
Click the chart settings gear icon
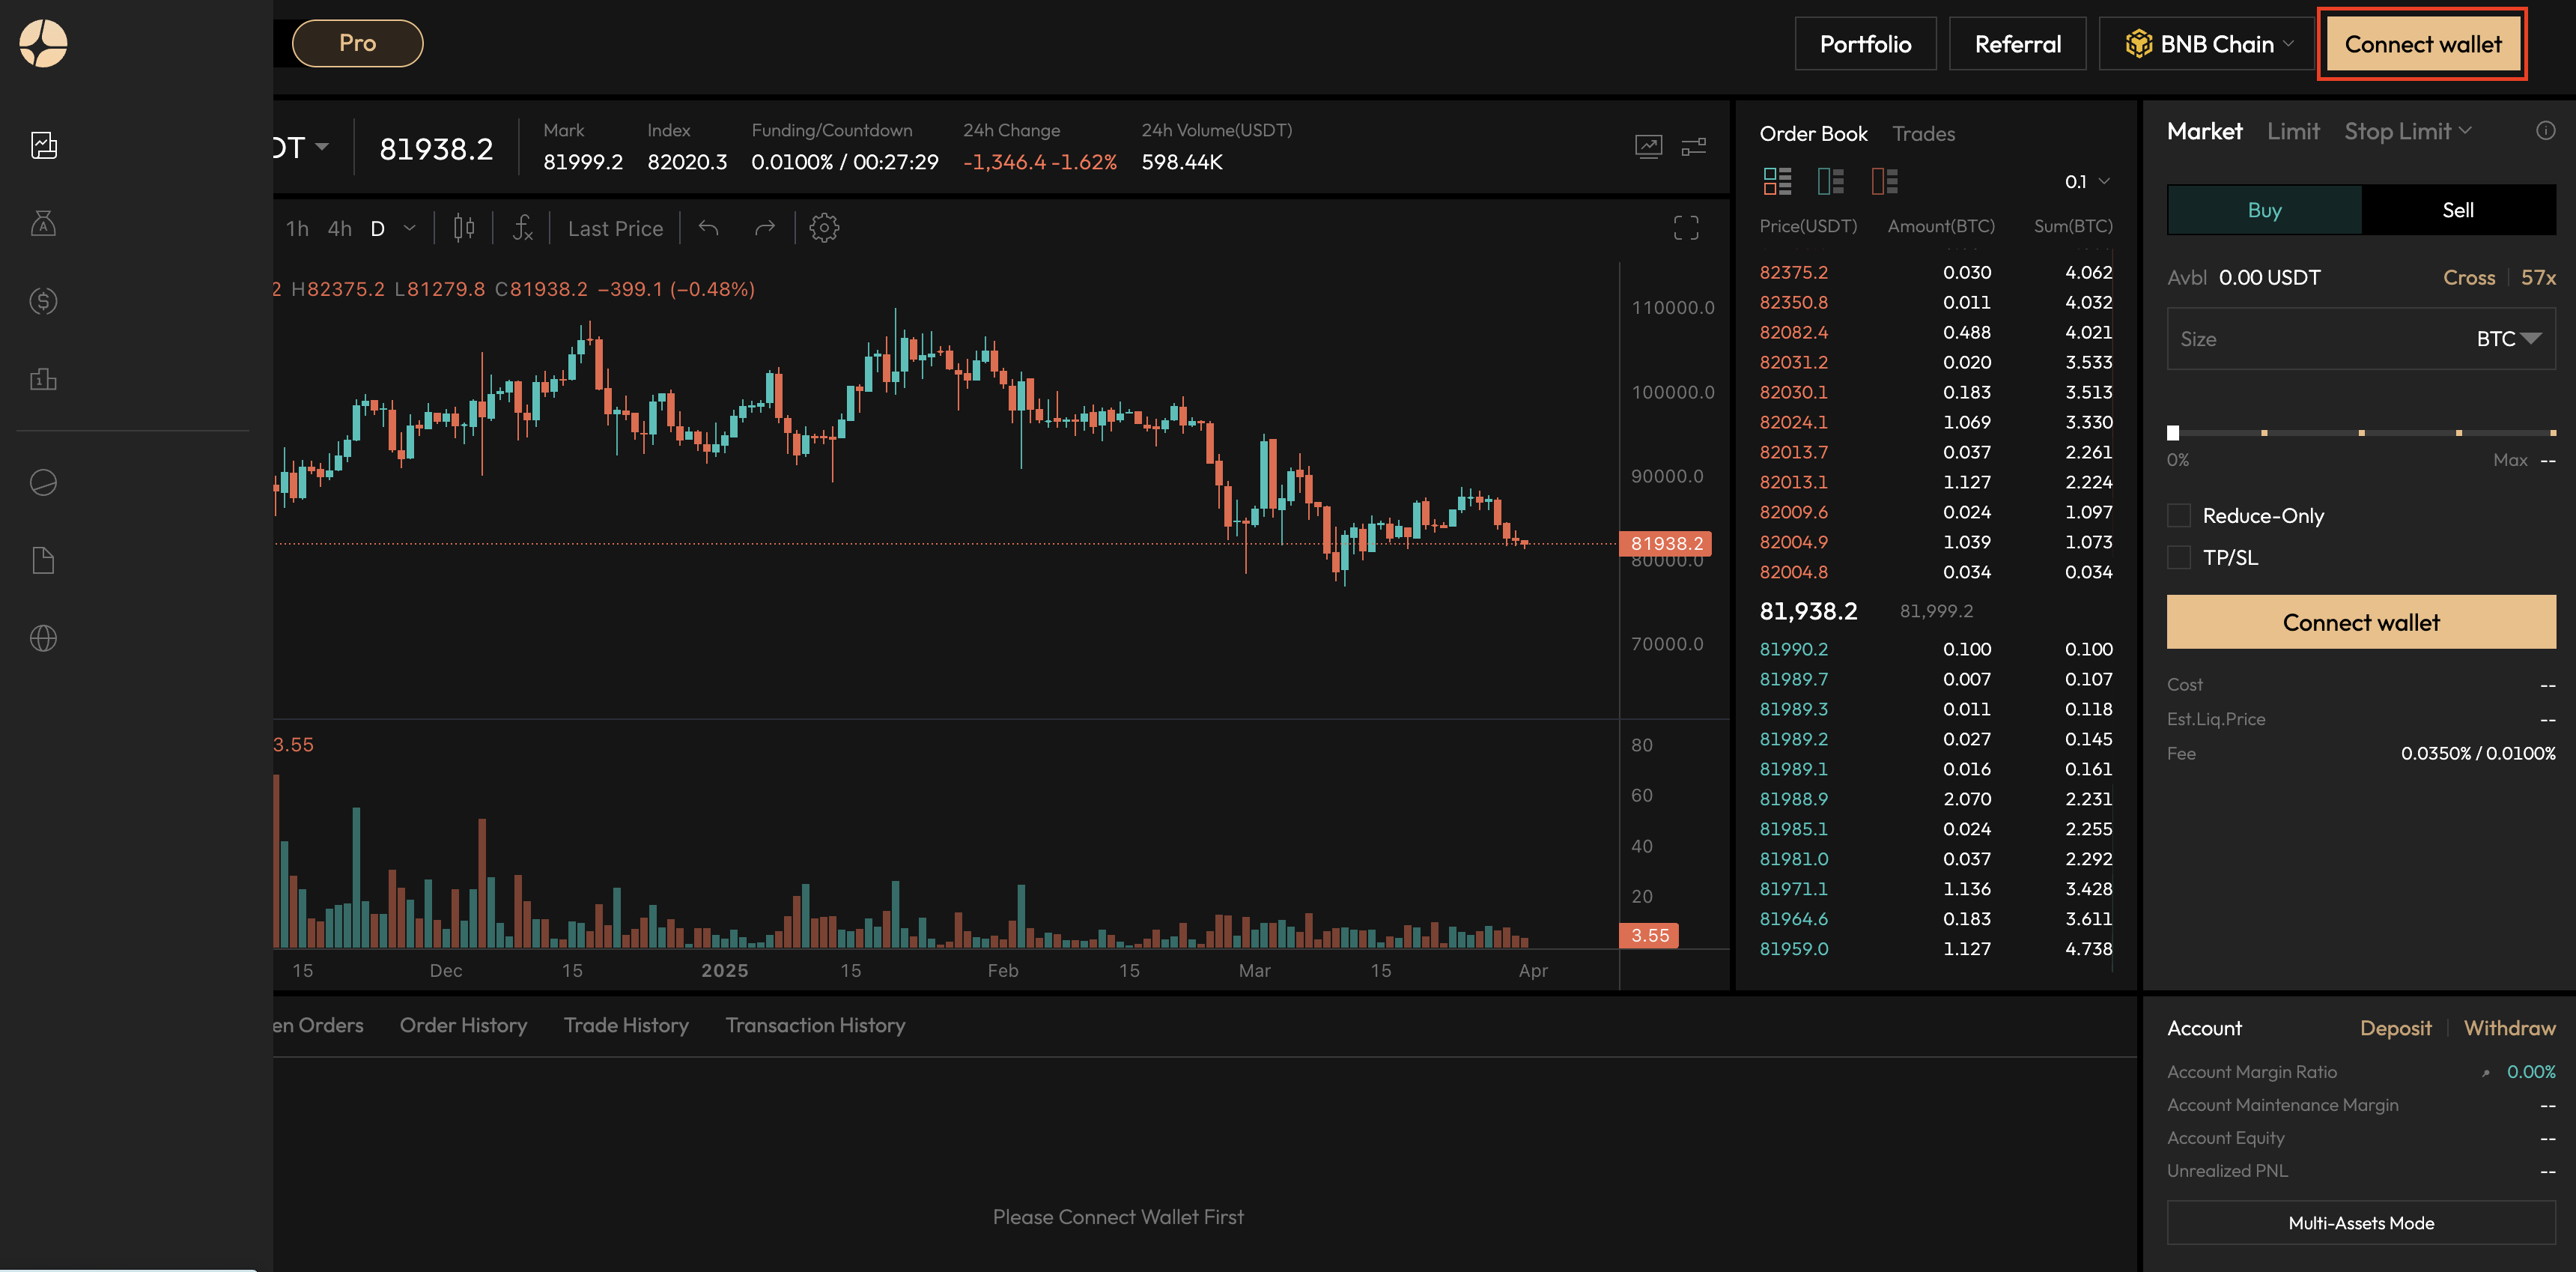point(823,228)
